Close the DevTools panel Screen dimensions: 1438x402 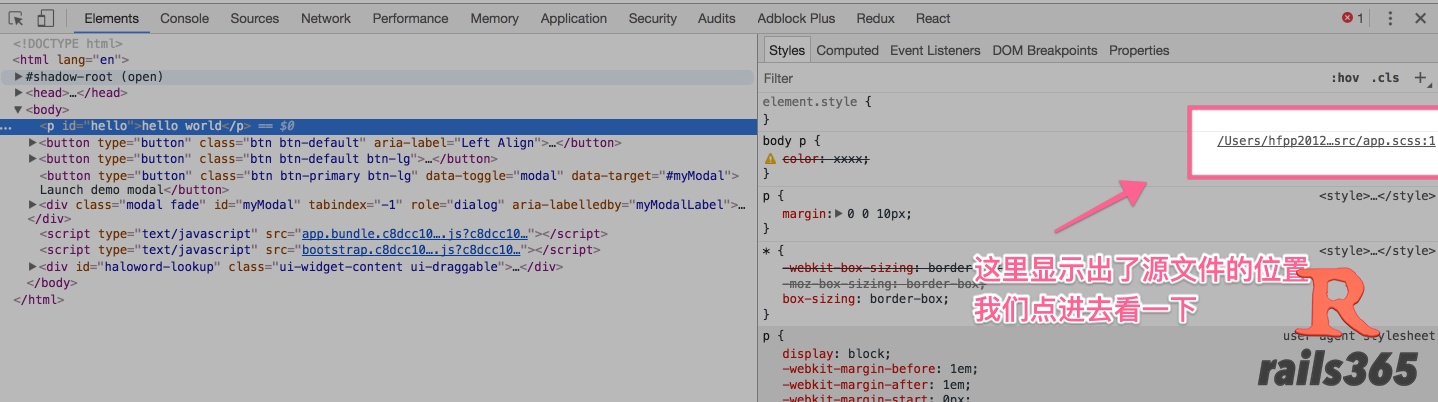coord(1420,18)
